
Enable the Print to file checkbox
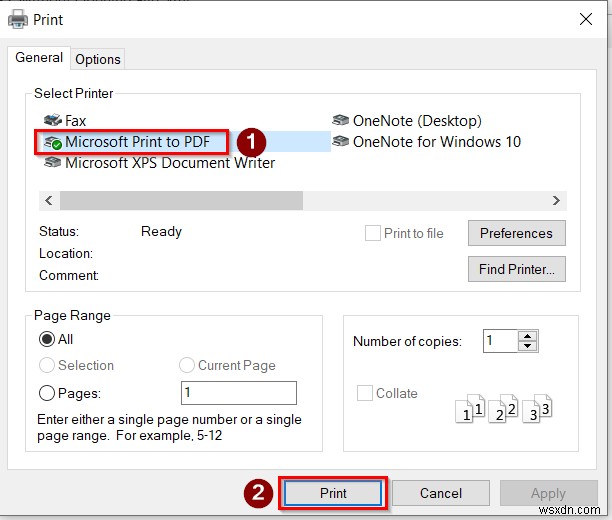click(372, 233)
